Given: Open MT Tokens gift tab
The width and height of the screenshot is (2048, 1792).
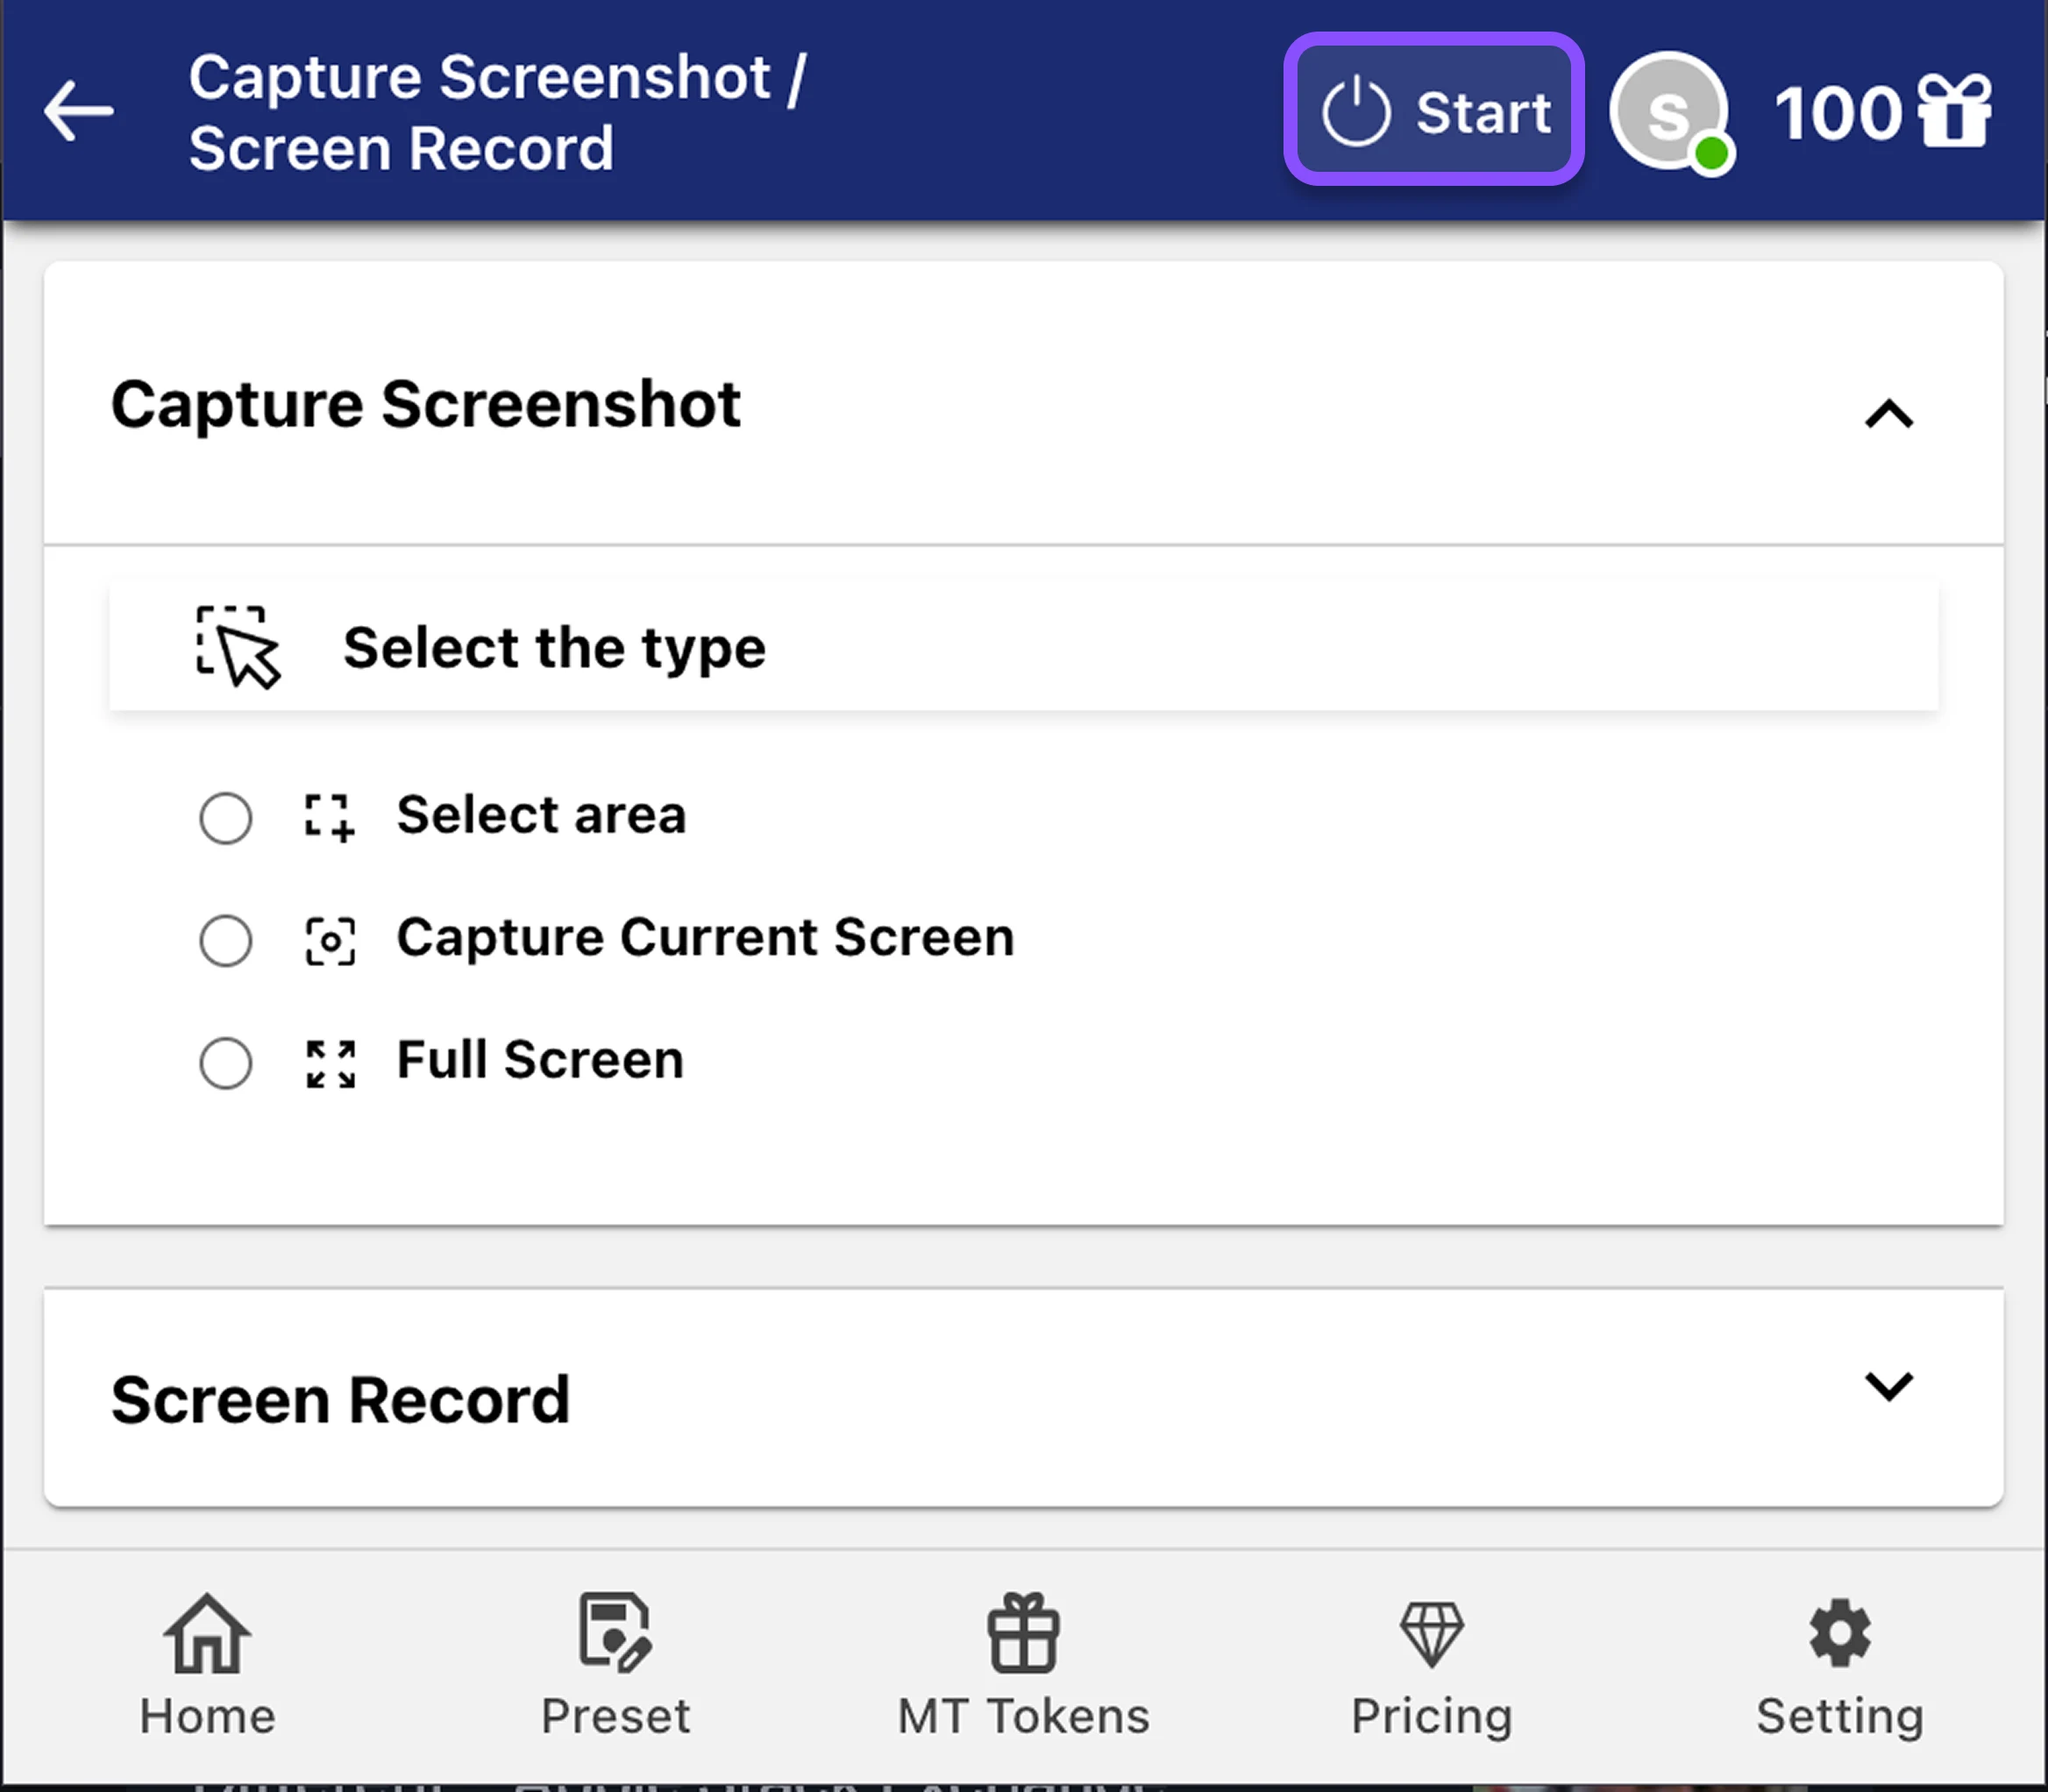Looking at the screenshot, I should [x=1023, y=1664].
